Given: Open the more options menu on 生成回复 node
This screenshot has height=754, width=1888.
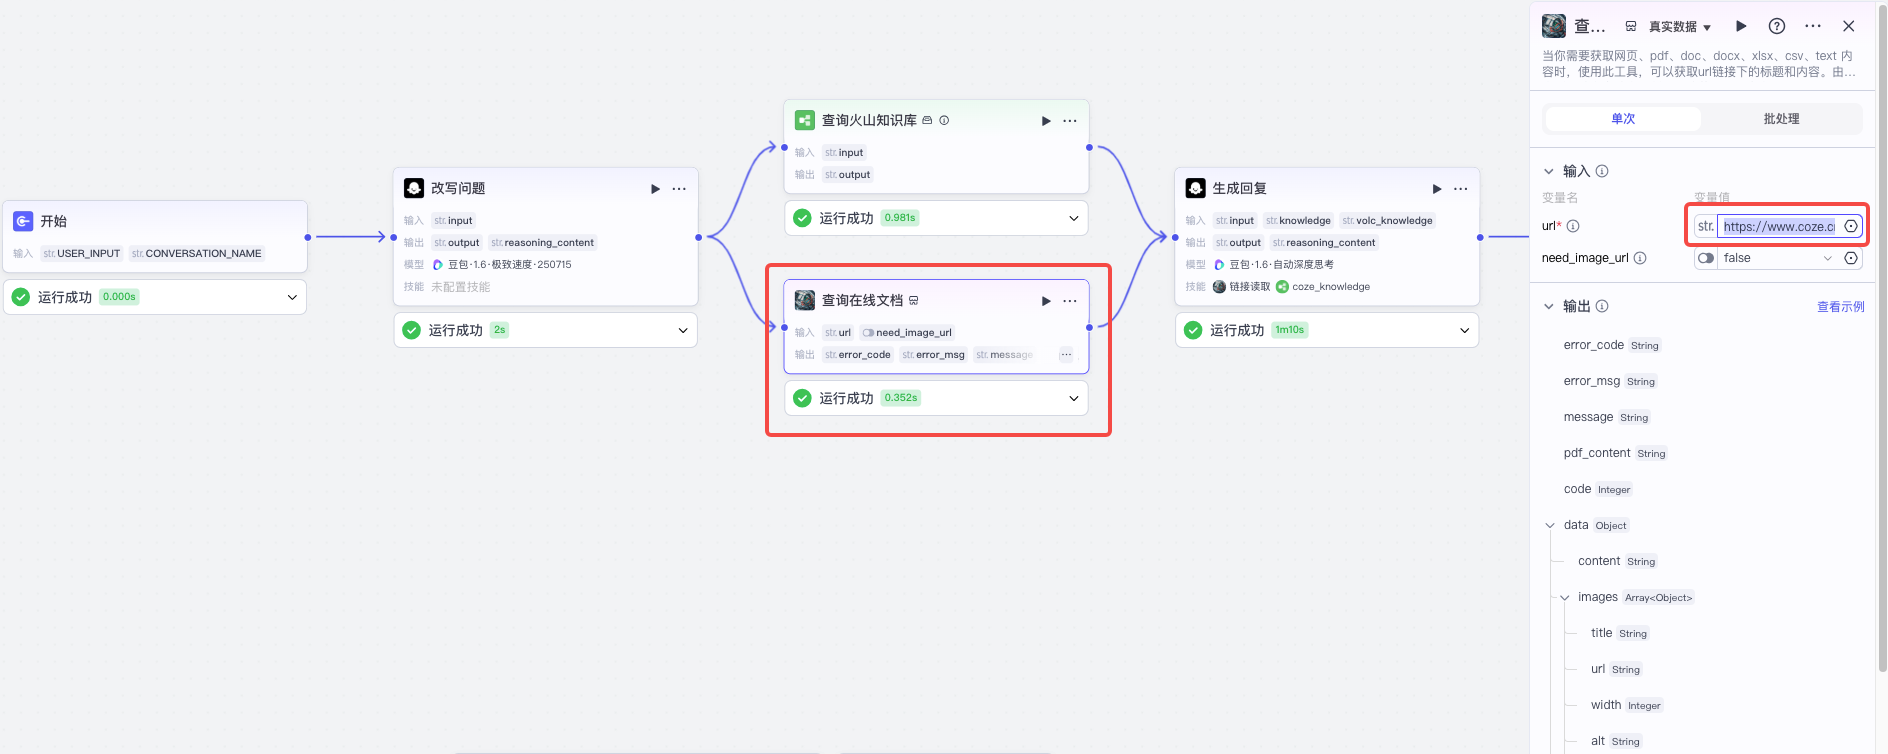Looking at the screenshot, I should (x=1461, y=189).
